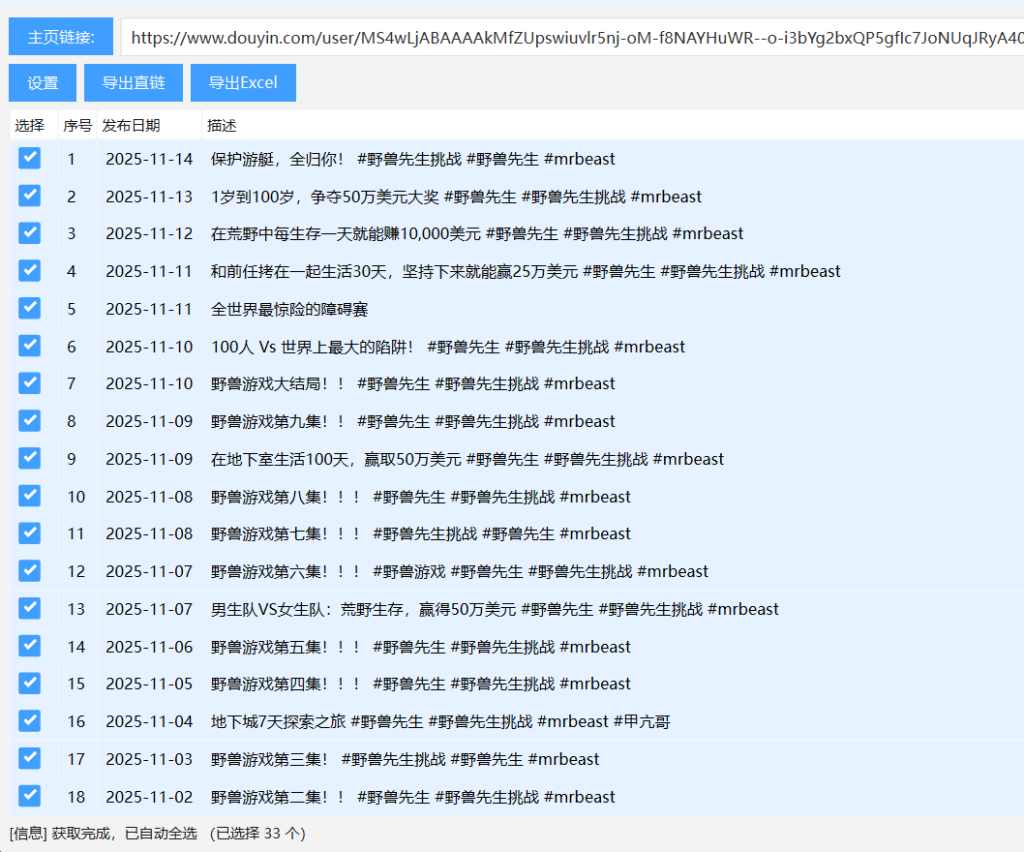Click the 序号 column header

pos(77,126)
